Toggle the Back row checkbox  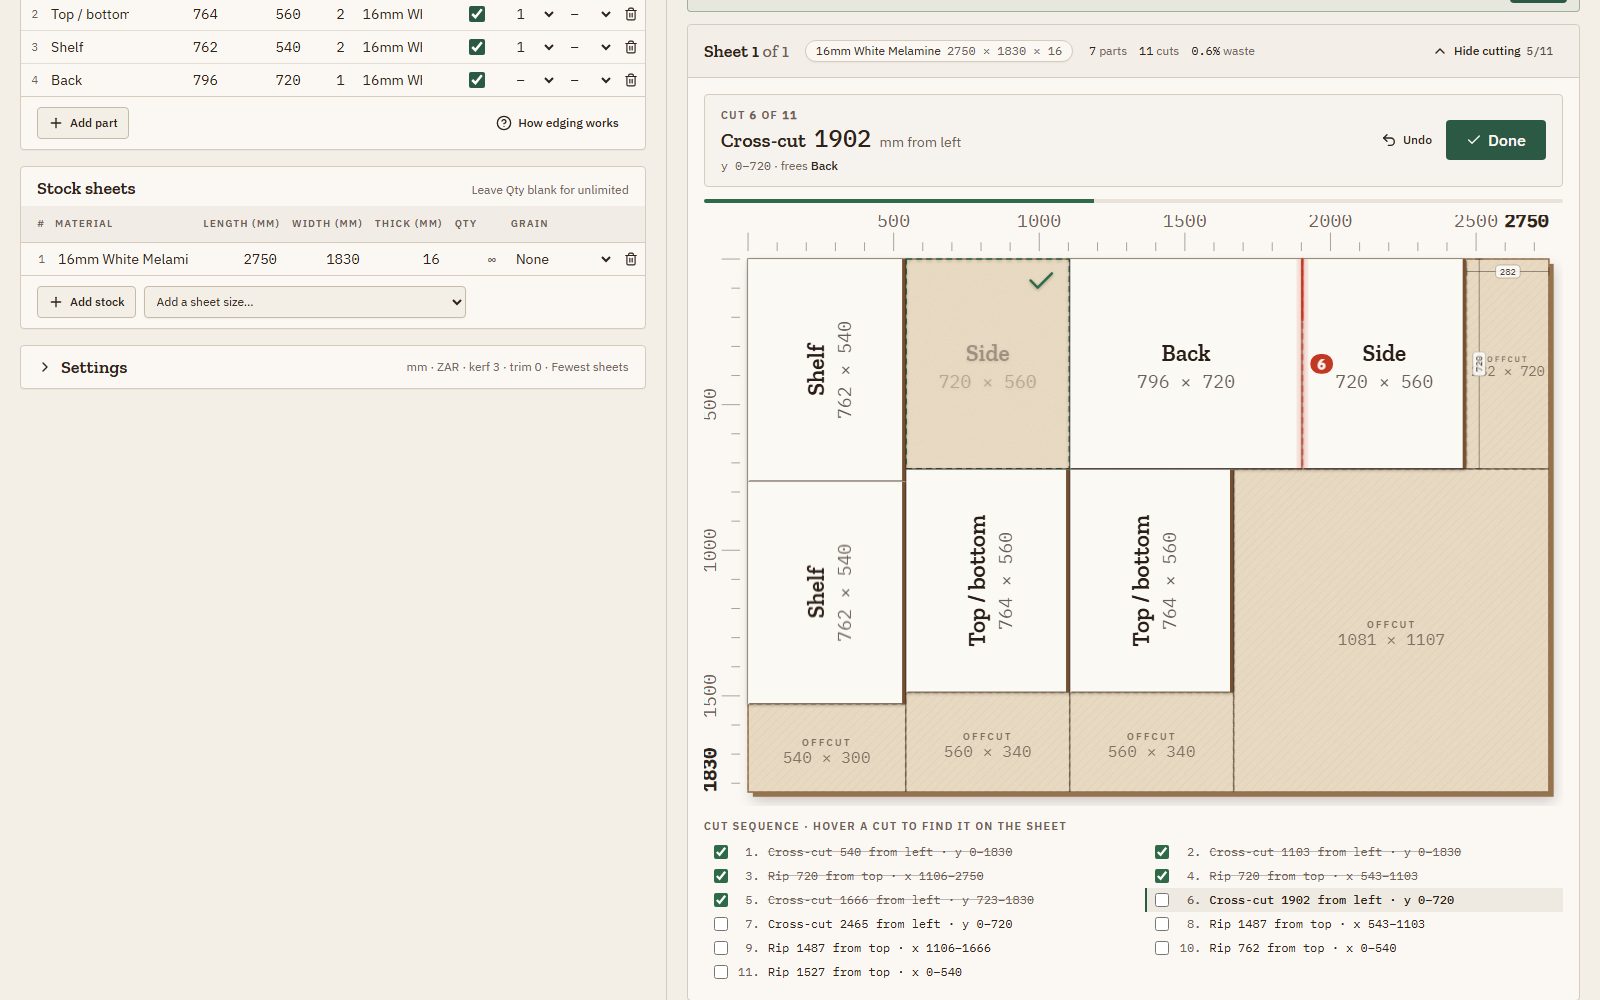coord(477,80)
